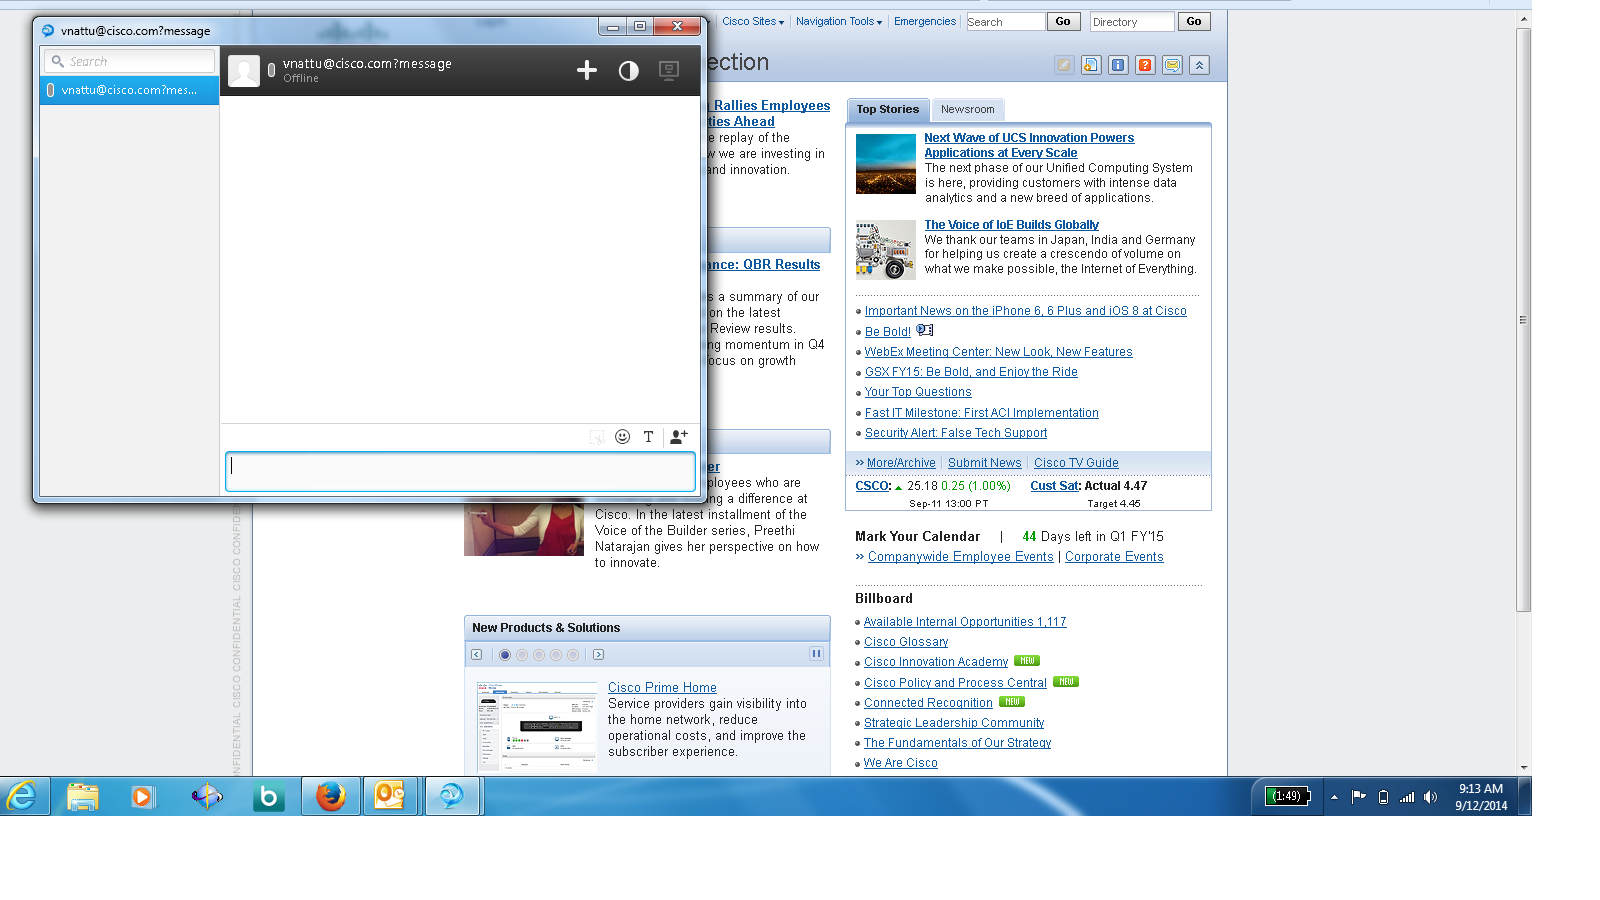Click previous arrow in New Products carousel
The height and width of the screenshot is (900, 1600).
(x=477, y=655)
